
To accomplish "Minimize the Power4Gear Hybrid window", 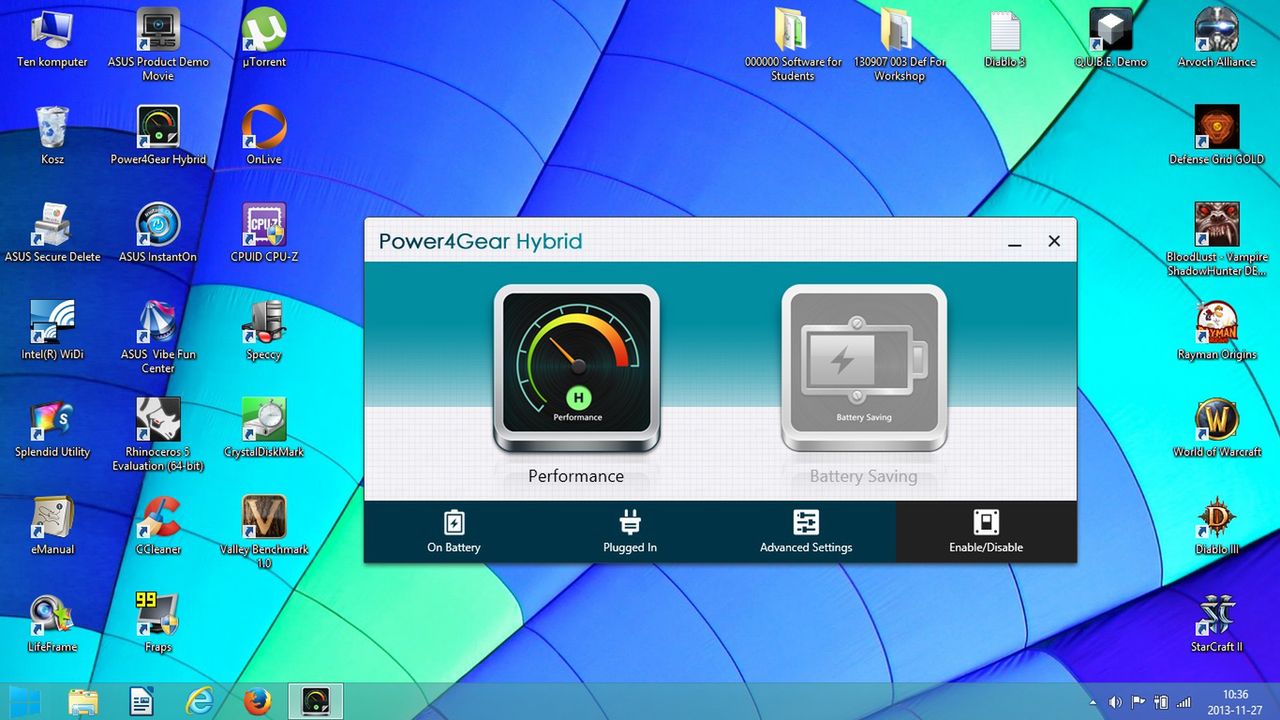I will pos(1015,241).
